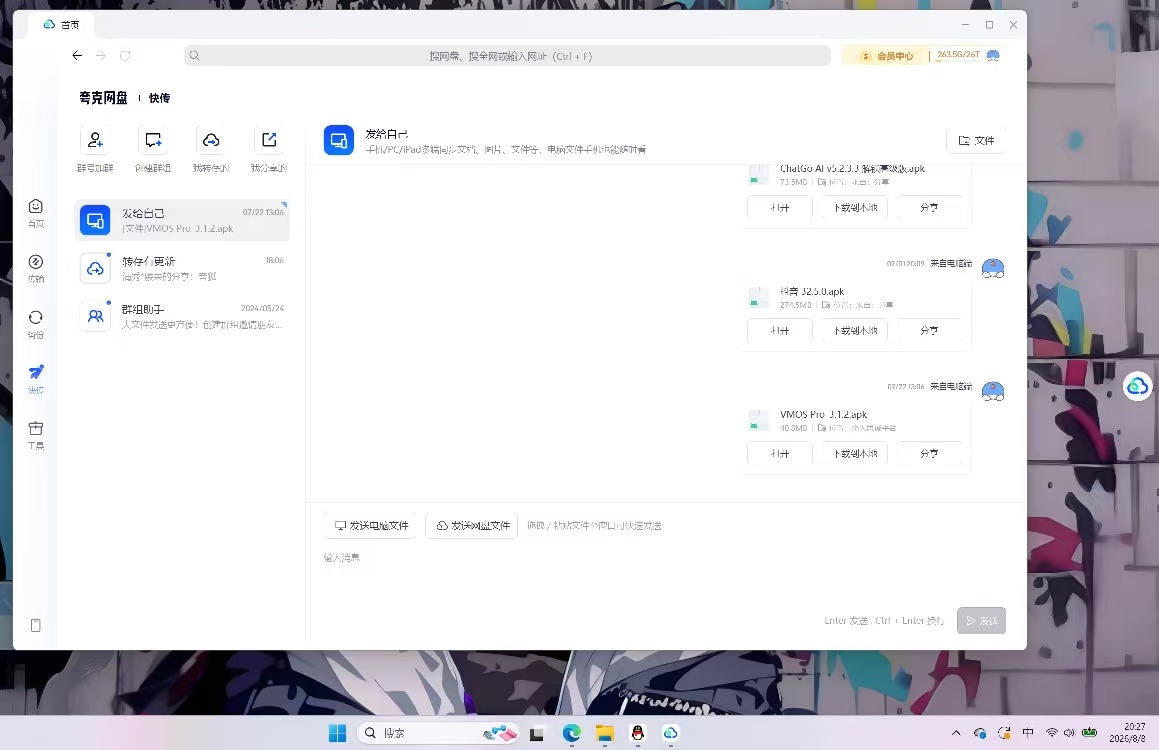
Task: Click the phone device icon at sidebar bottom
Action: tap(35, 625)
